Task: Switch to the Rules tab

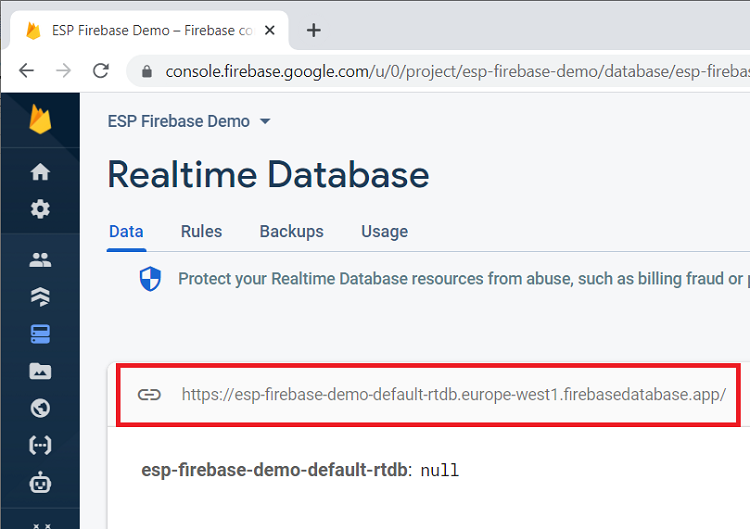Action: [201, 231]
